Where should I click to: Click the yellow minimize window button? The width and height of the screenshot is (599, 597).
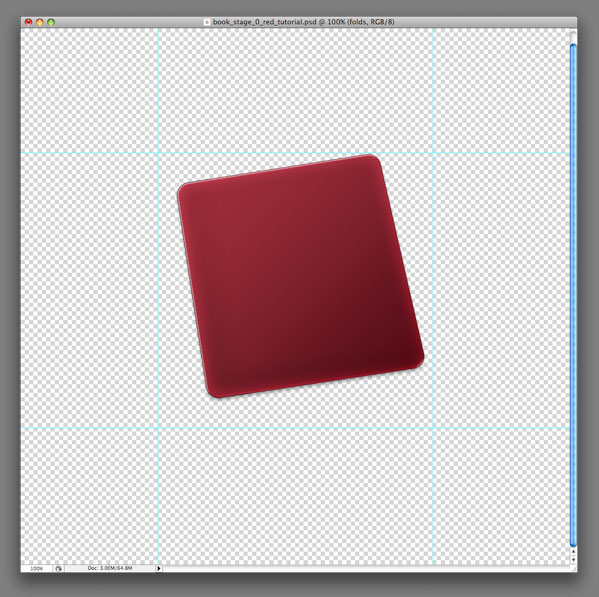40,22
